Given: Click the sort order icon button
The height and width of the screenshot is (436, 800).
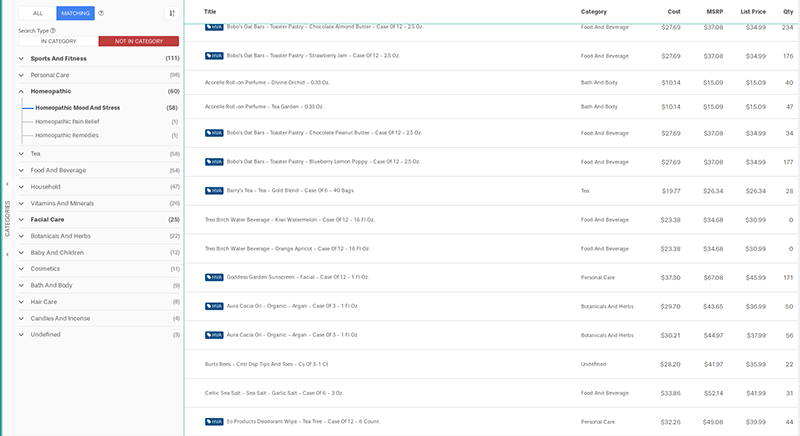Looking at the screenshot, I should click(172, 13).
